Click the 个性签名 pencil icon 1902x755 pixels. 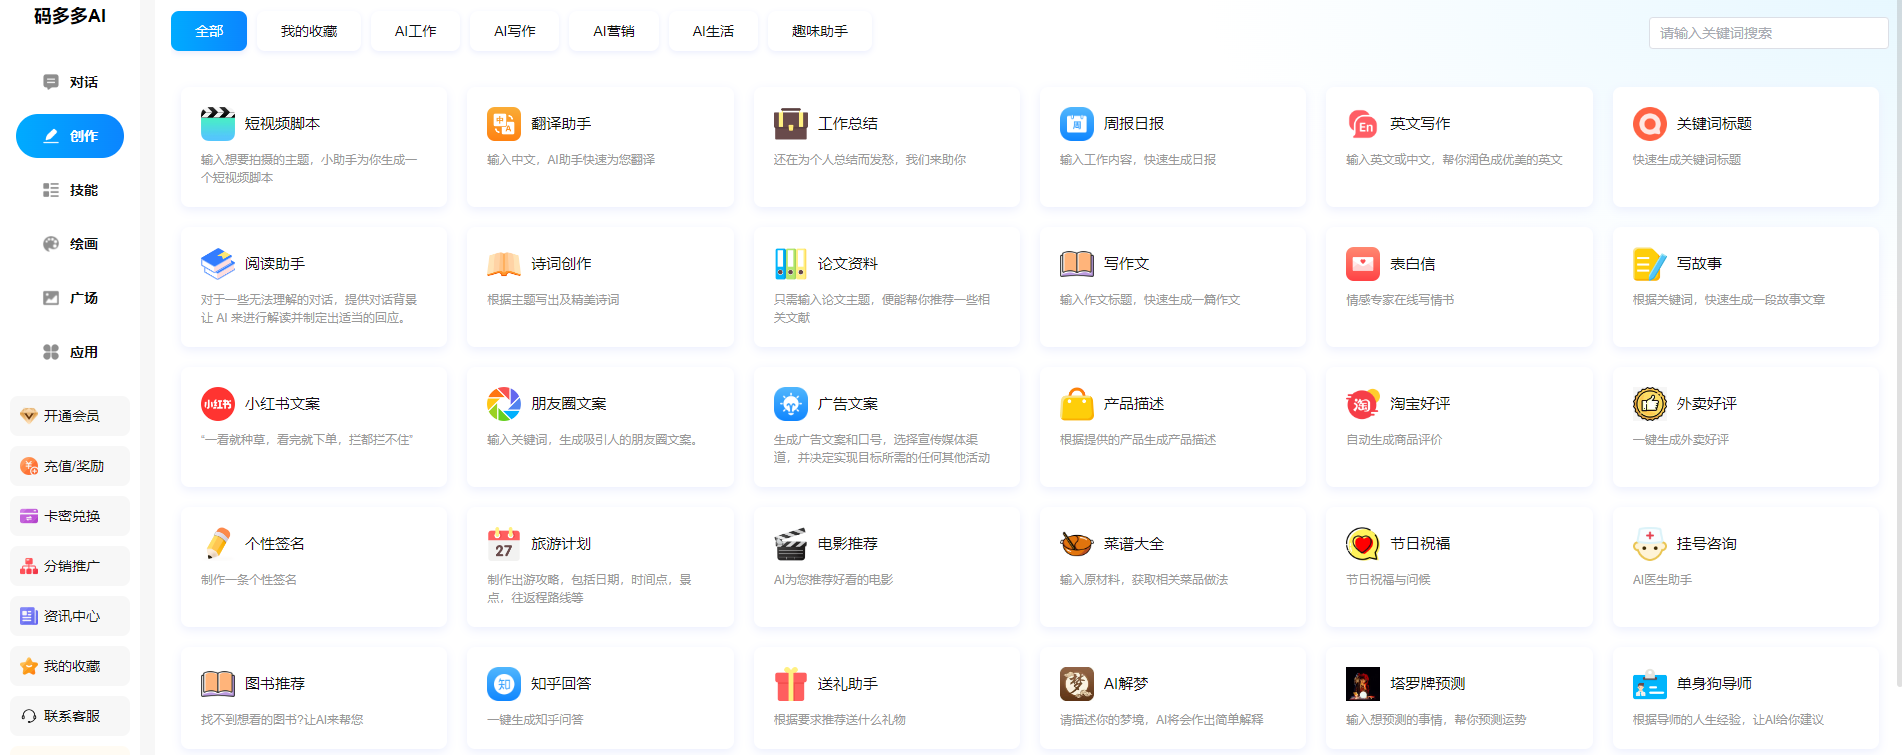coord(218,544)
